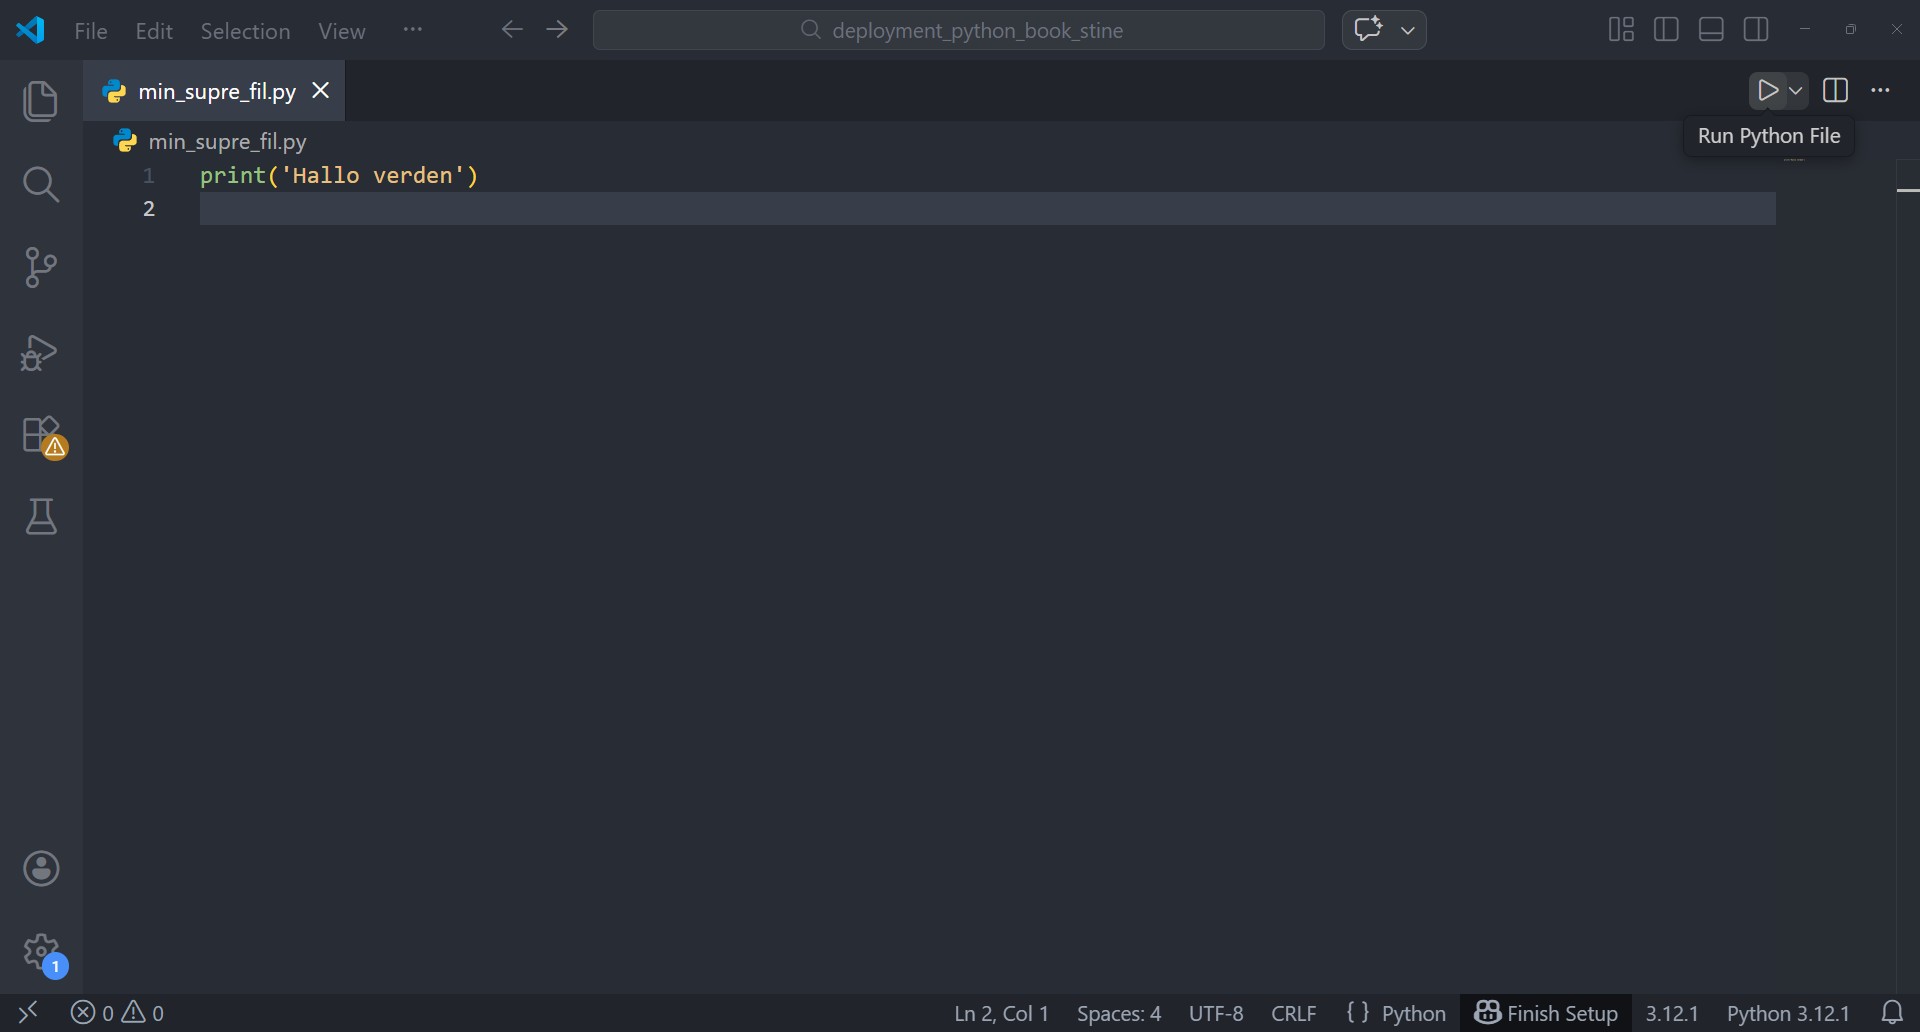Click the Accounts icon

(41, 869)
